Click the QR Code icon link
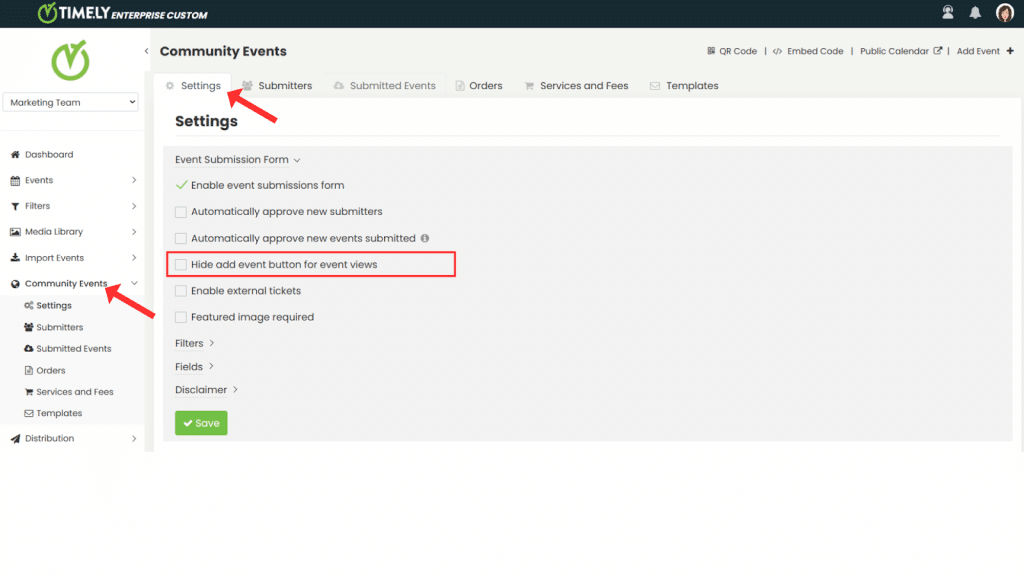 pos(711,51)
